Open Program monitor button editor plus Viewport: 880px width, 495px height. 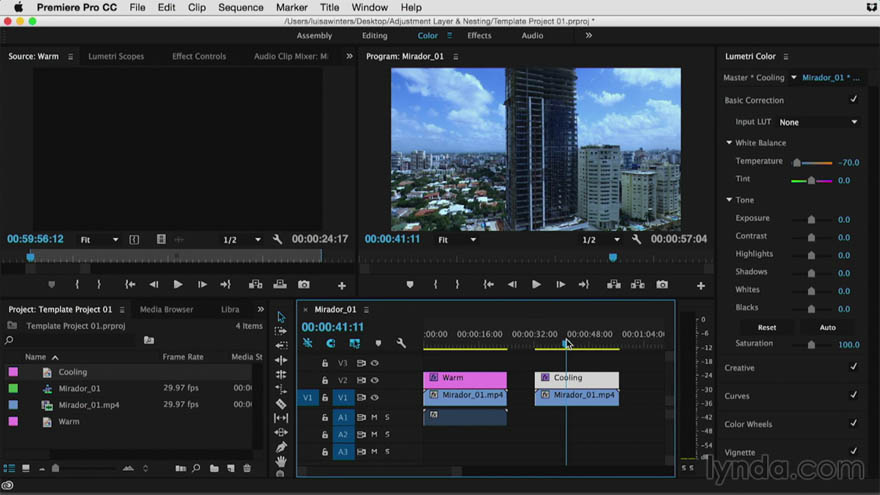click(x=701, y=286)
